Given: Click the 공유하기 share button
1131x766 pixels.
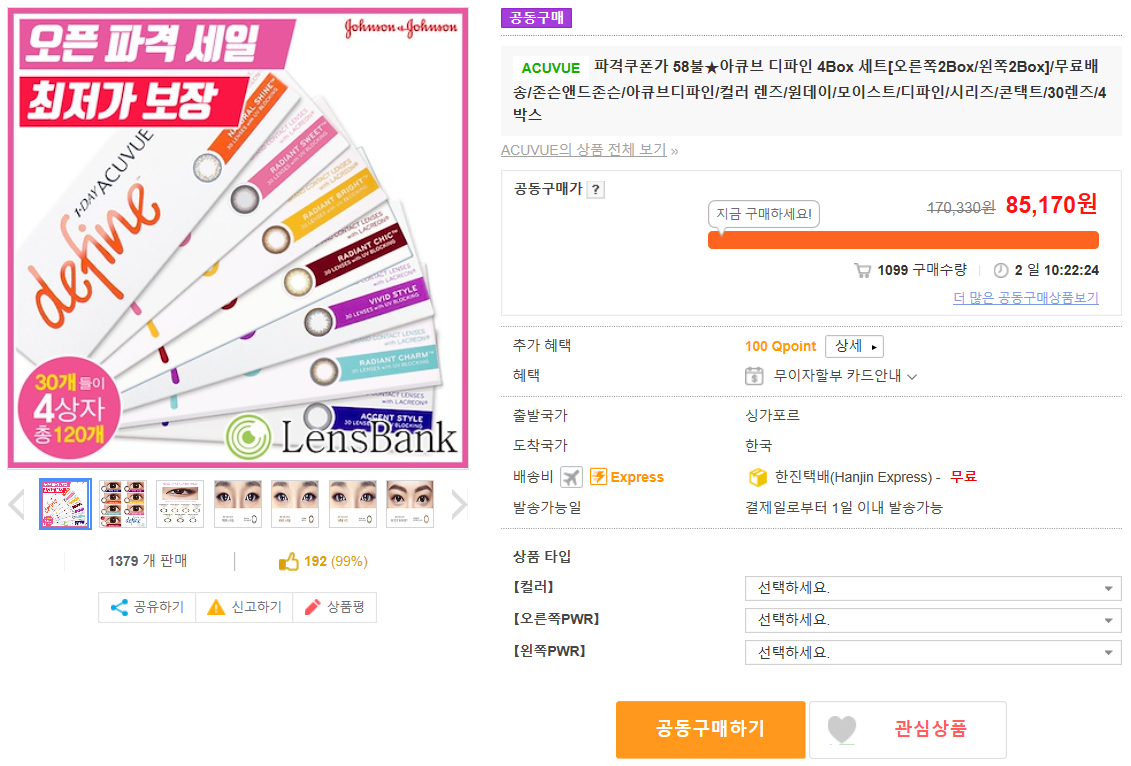Looking at the screenshot, I should 147,607.
